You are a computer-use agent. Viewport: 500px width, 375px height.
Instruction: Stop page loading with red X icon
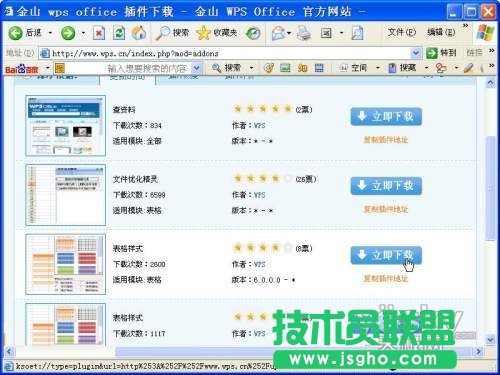pos(99,33)
